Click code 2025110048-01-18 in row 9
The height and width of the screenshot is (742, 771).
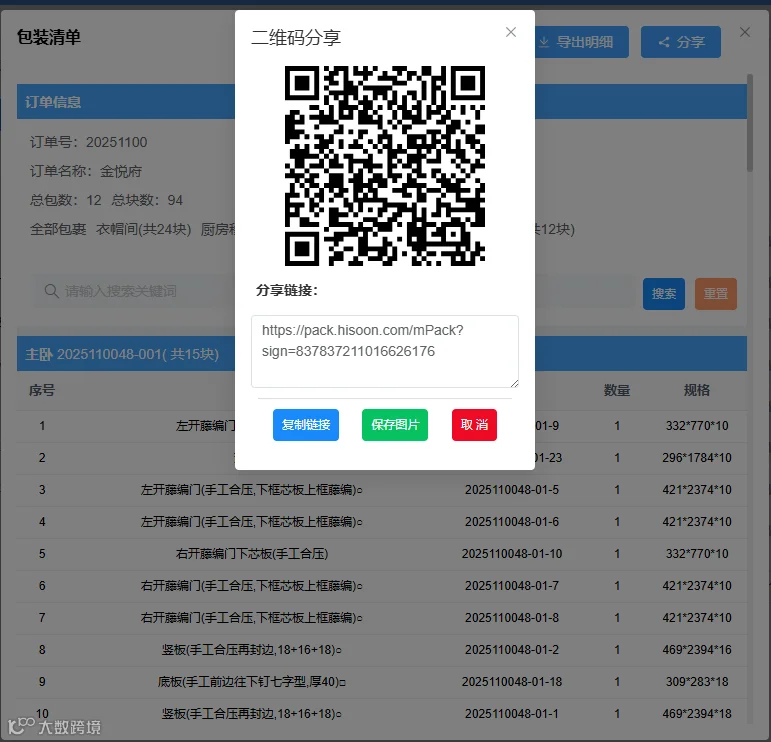pos(512,682)
